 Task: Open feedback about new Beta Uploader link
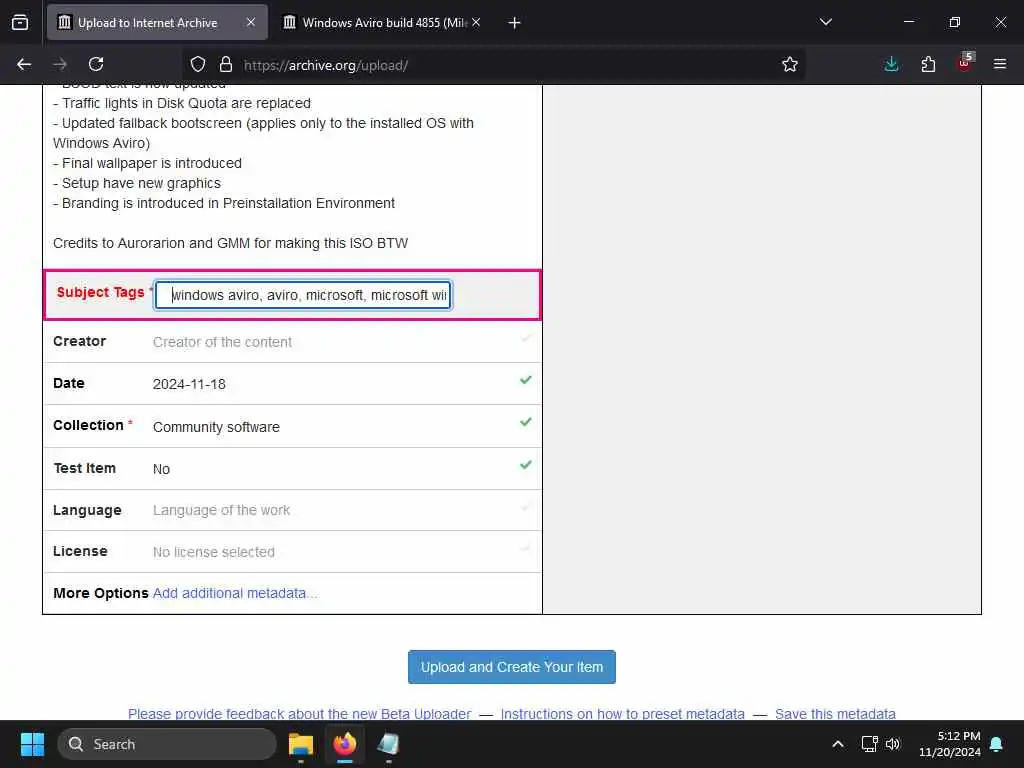coord(300,714)
